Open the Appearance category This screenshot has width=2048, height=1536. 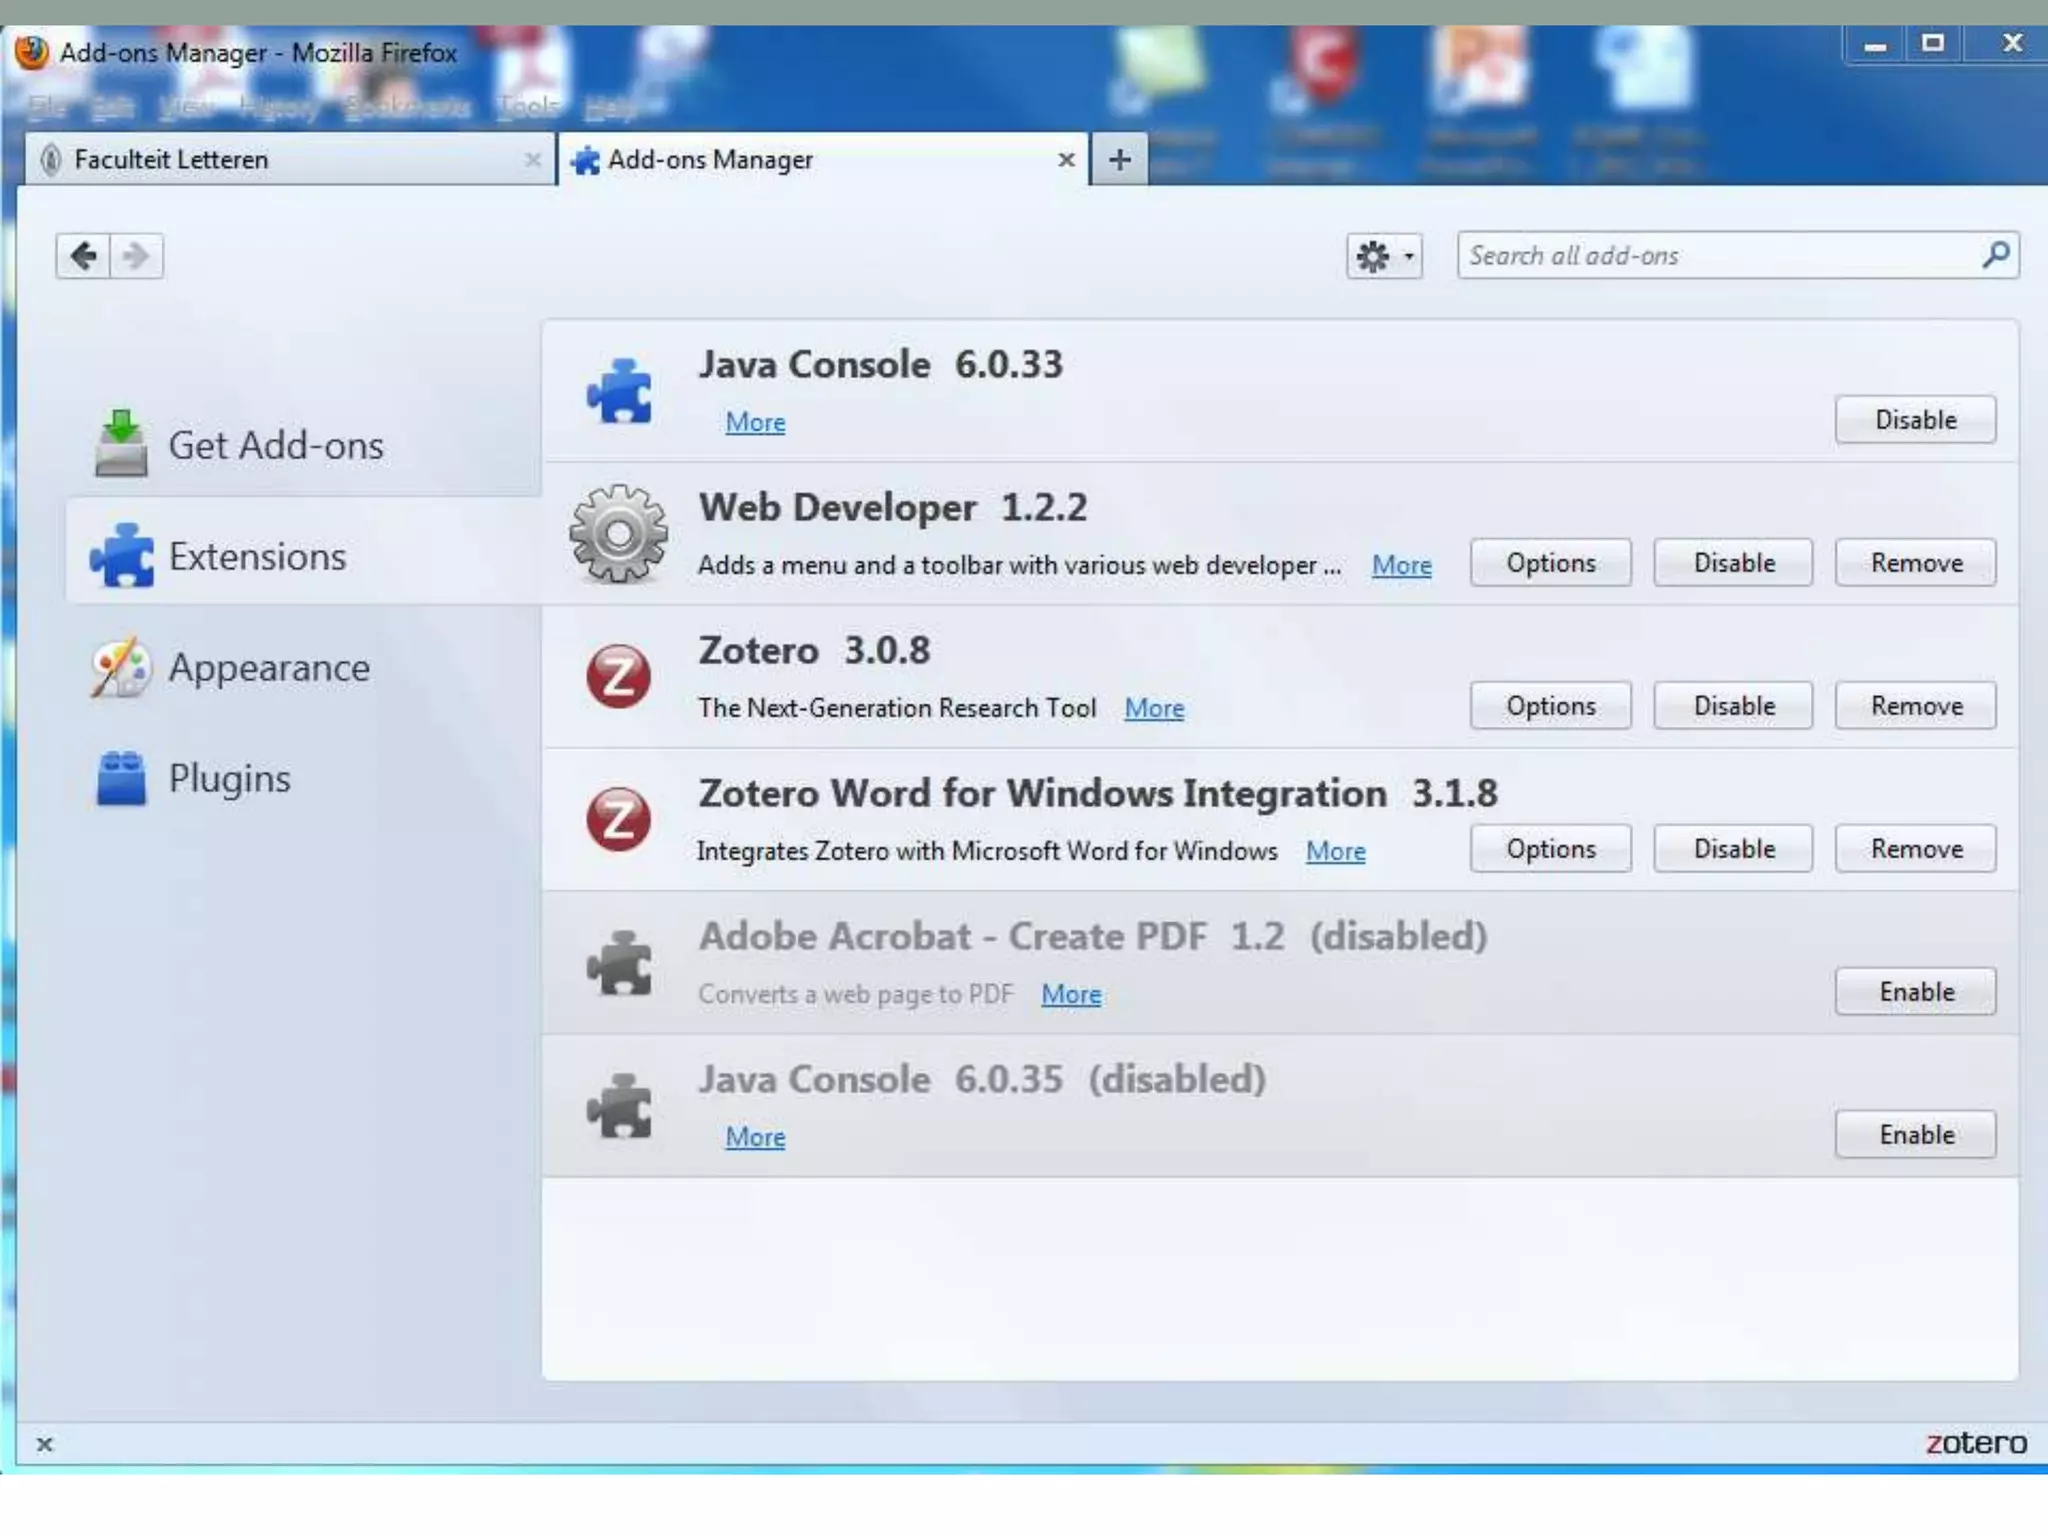[x=231, y=667]
